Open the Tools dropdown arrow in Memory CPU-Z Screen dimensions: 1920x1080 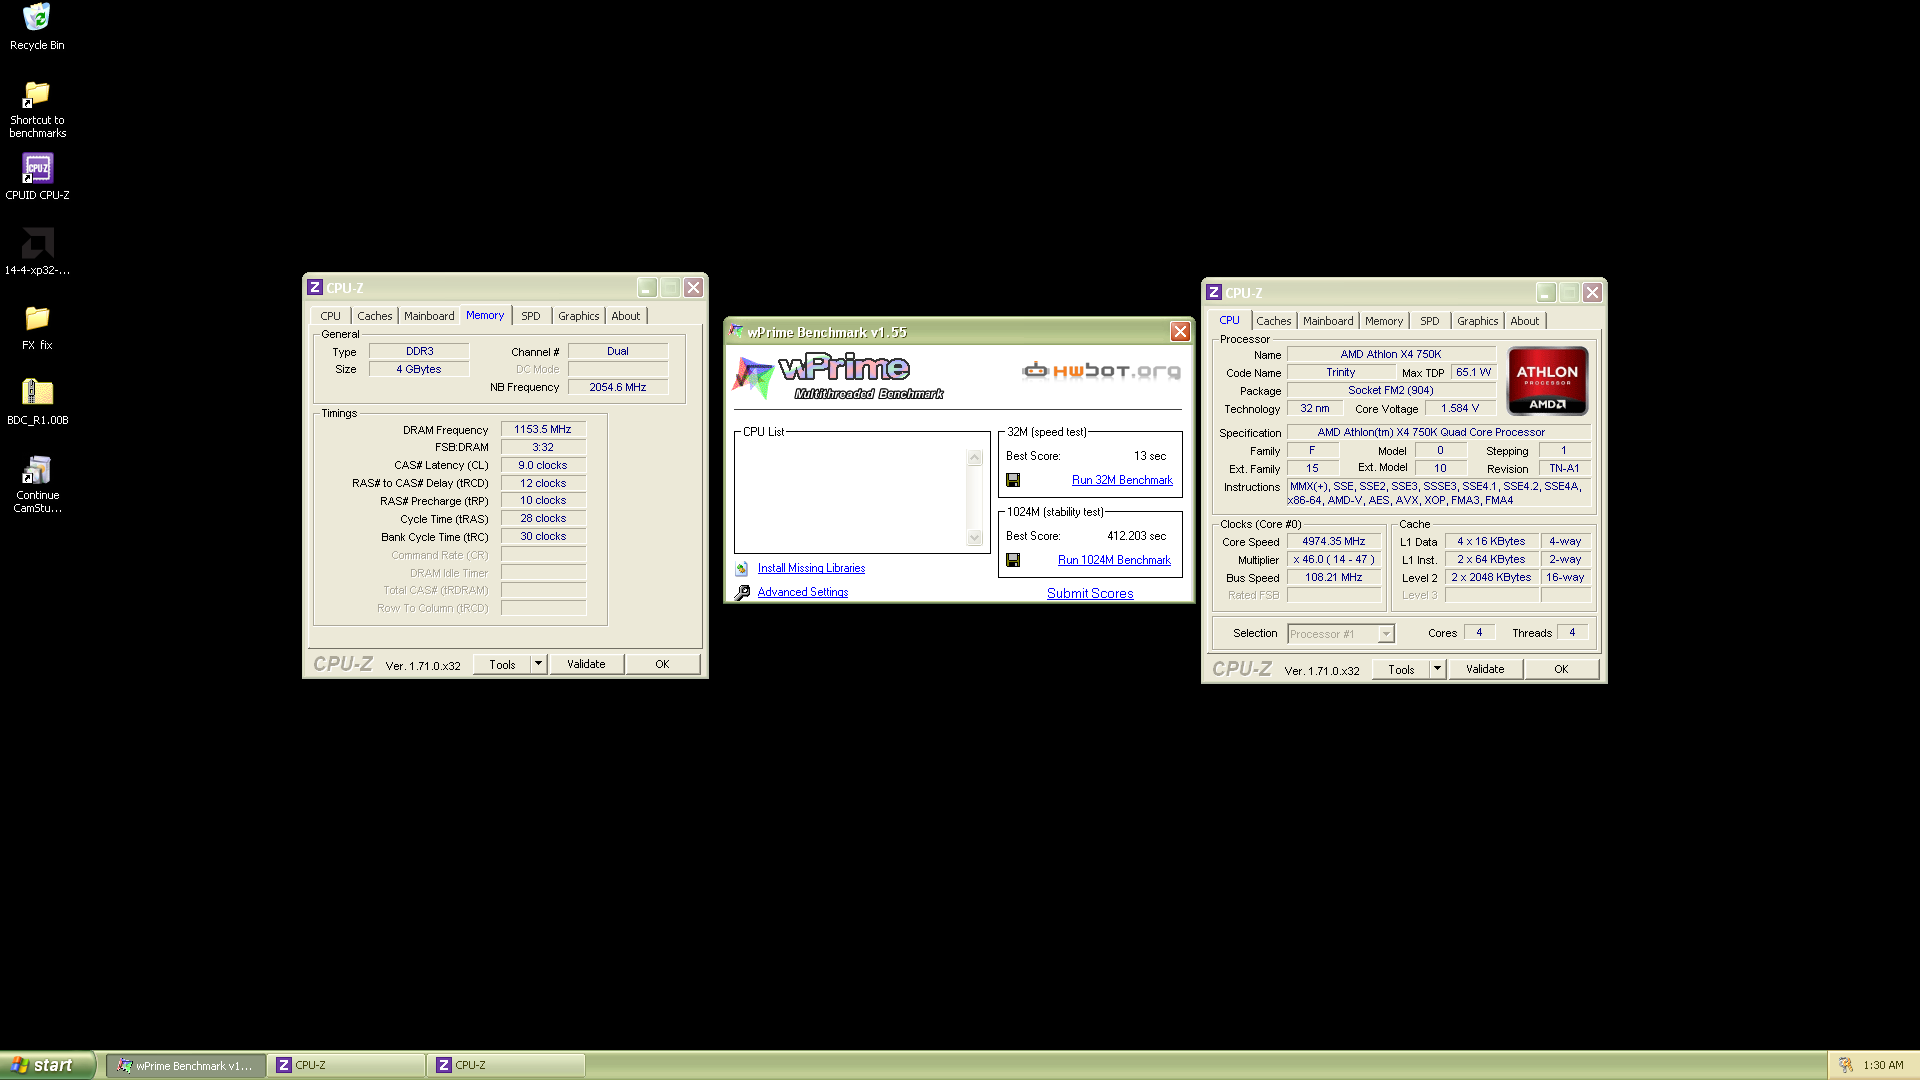(538, 664)
